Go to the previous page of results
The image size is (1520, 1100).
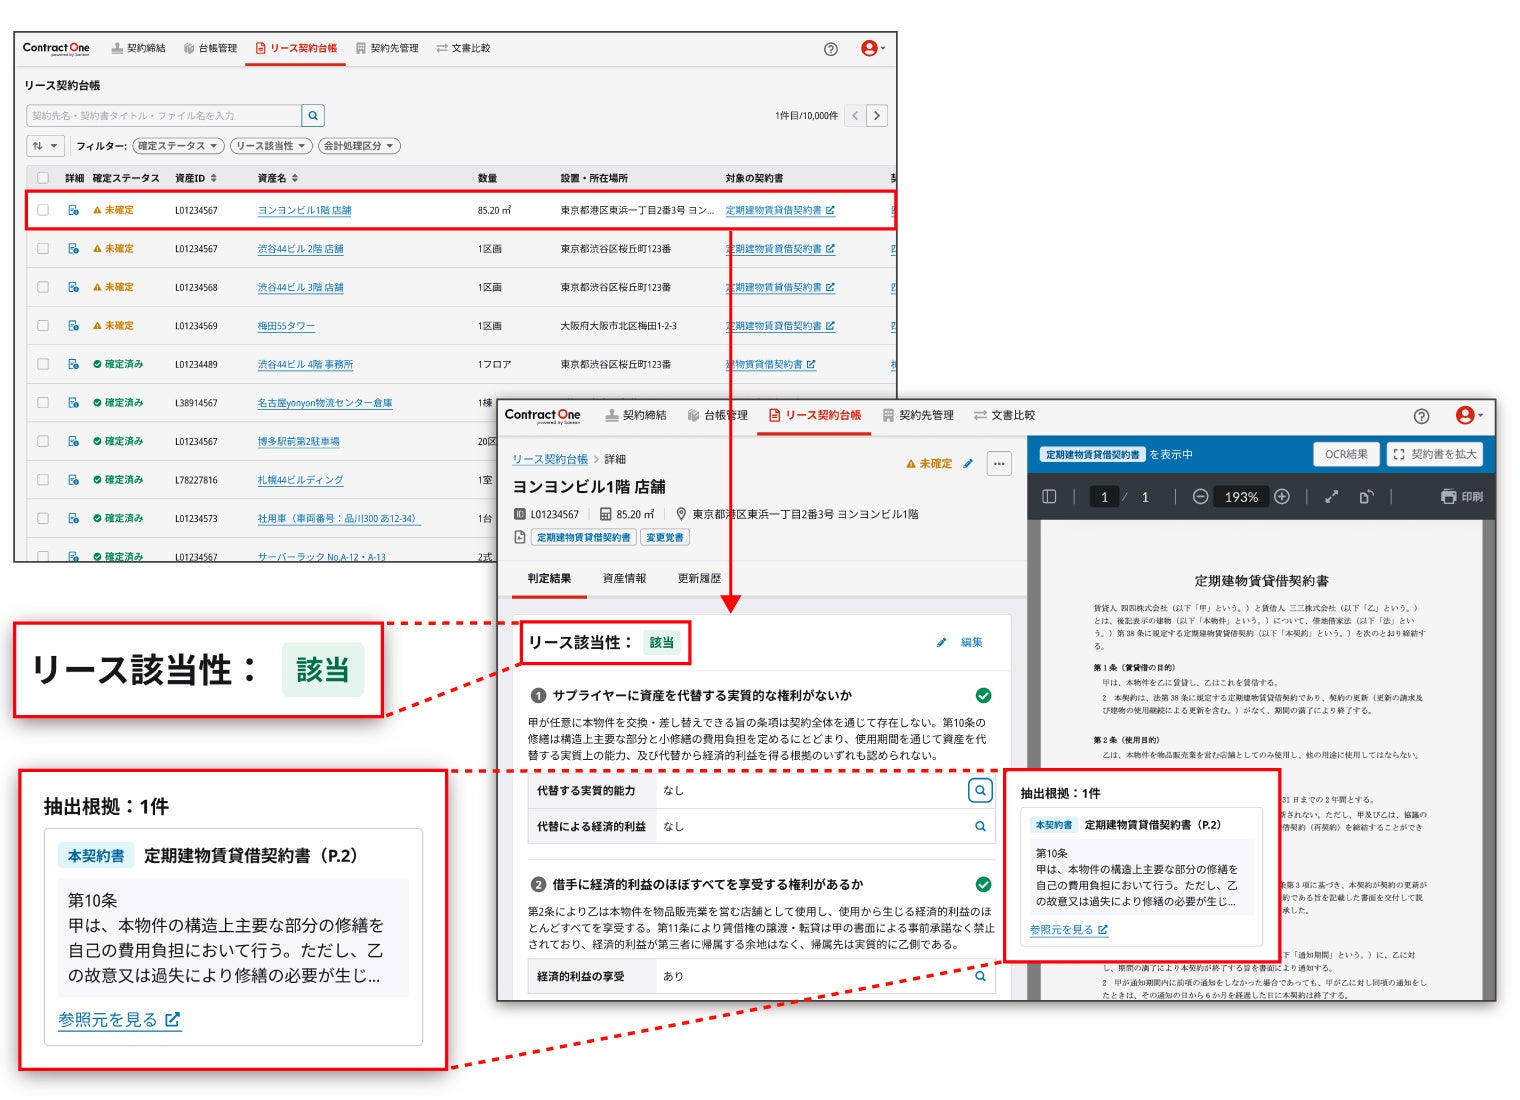click(856, 116)
